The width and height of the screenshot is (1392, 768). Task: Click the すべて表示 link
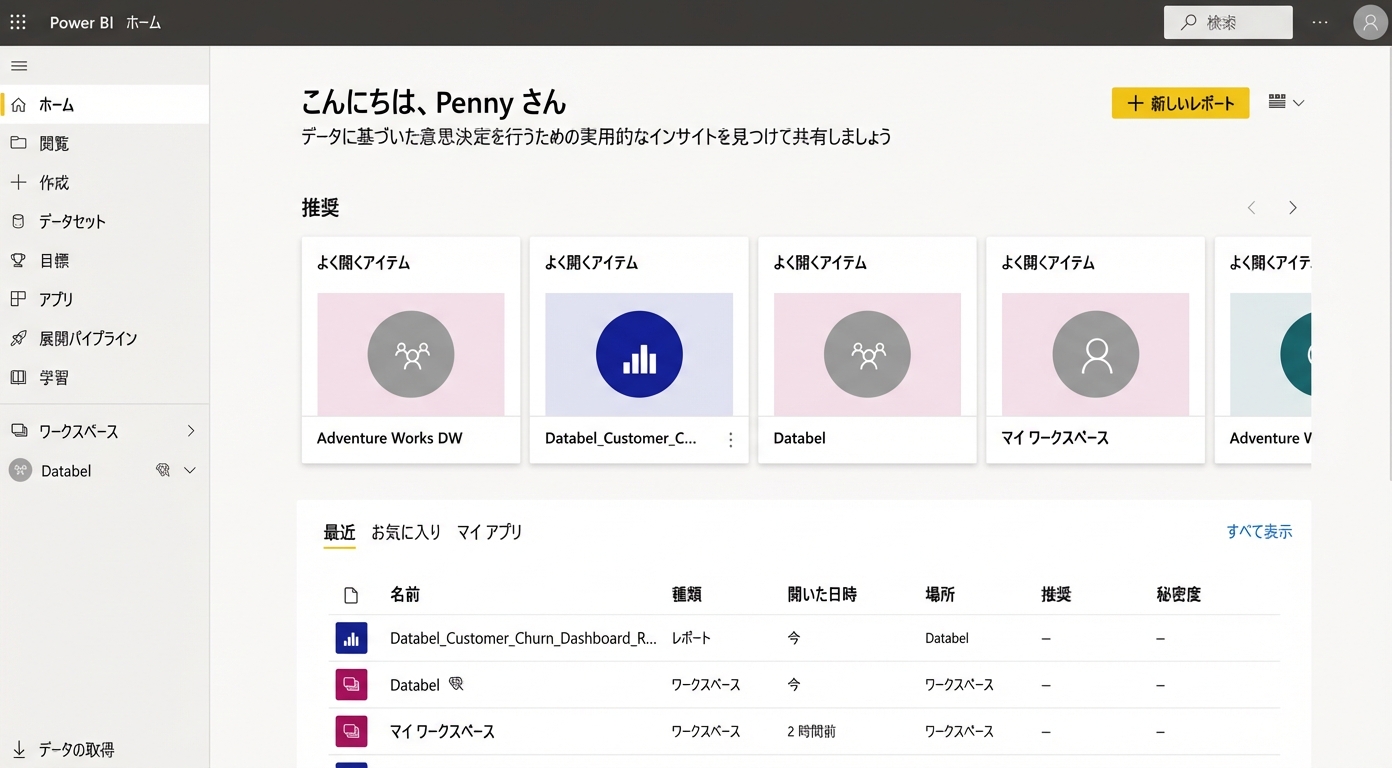coord(1259,532)
